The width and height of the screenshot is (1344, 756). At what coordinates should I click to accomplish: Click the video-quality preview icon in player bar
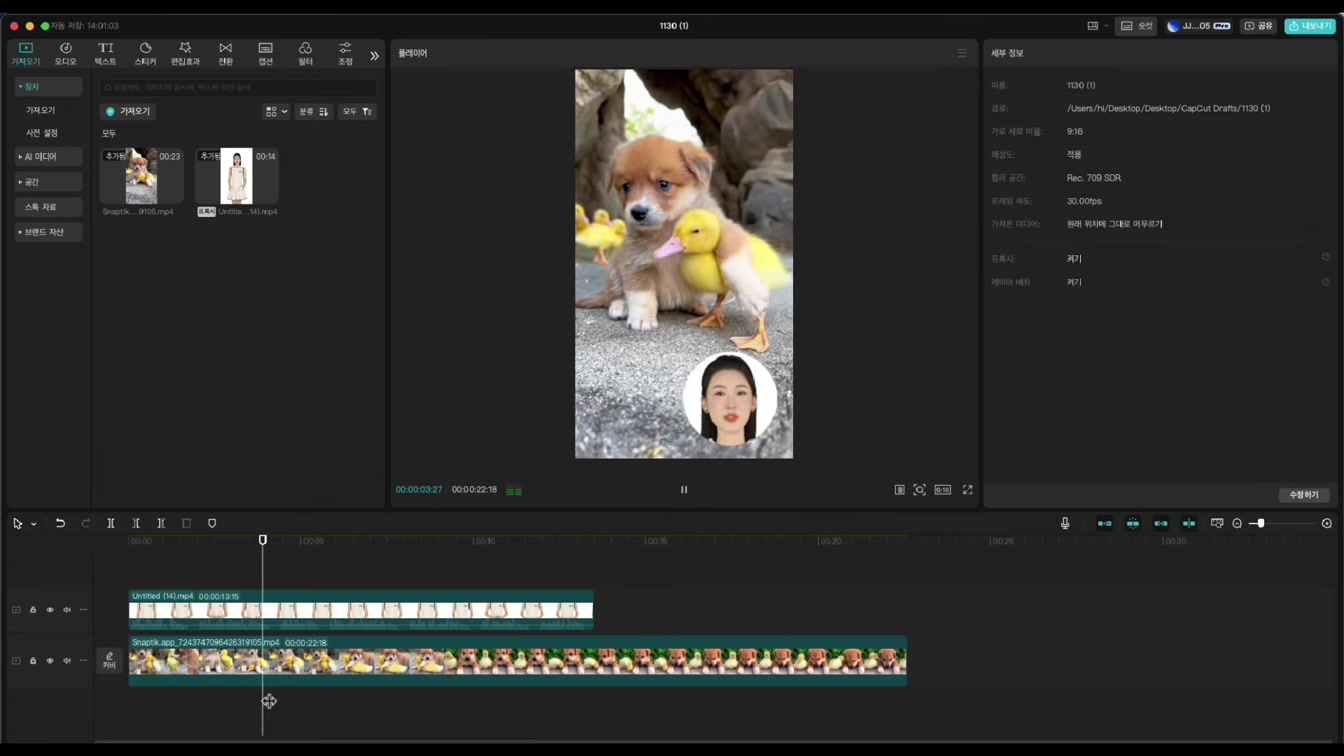(x=900, y=490)
